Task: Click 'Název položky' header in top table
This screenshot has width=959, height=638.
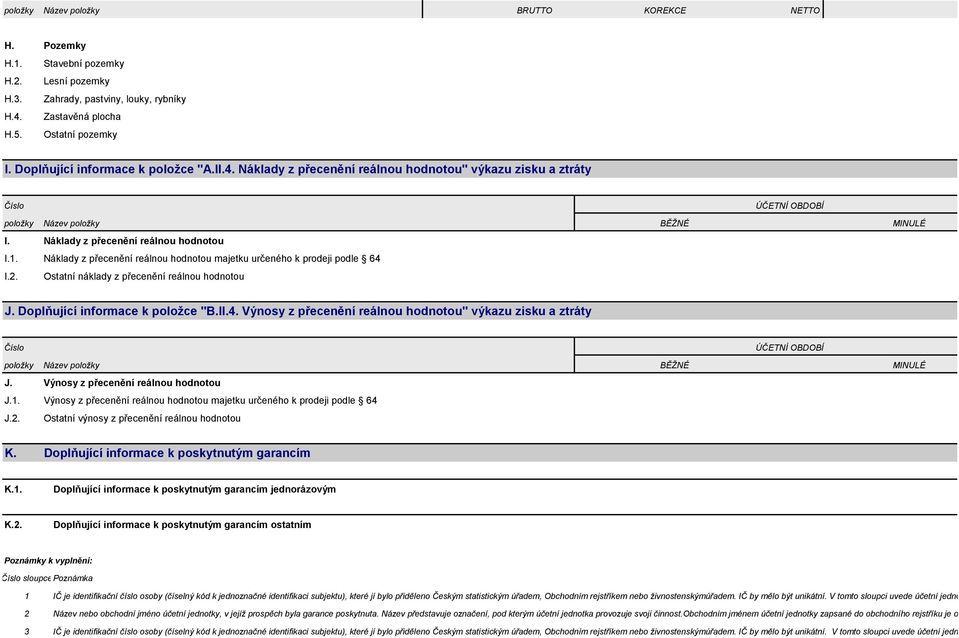Action: (71, 10)
